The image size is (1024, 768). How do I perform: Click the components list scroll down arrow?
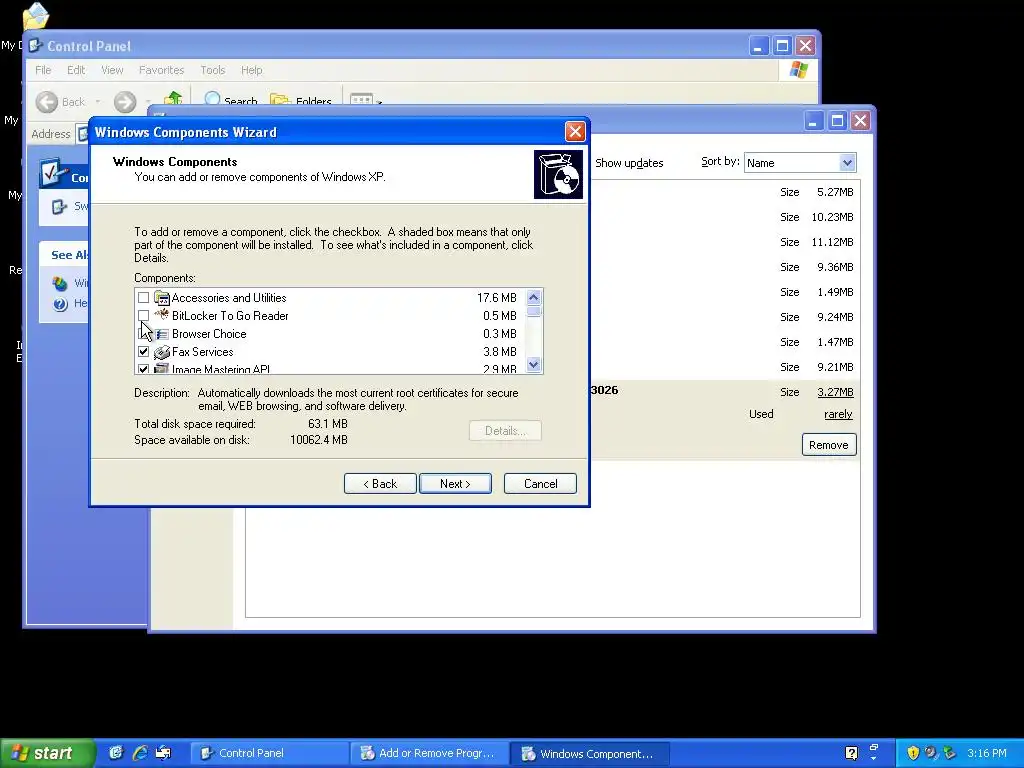pos(534,365)
